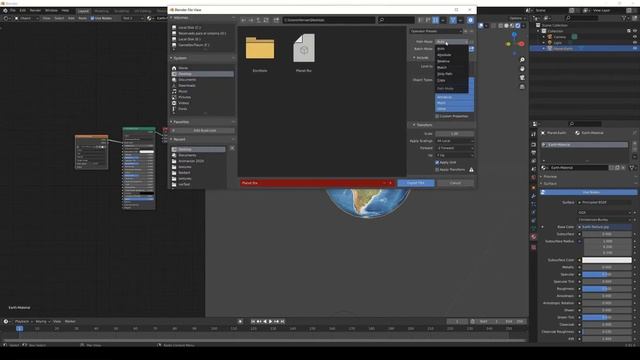Open the Material properties tab
Image resolution: width=640 pixels, height=360 pixels.
click(x=533, y=237)
